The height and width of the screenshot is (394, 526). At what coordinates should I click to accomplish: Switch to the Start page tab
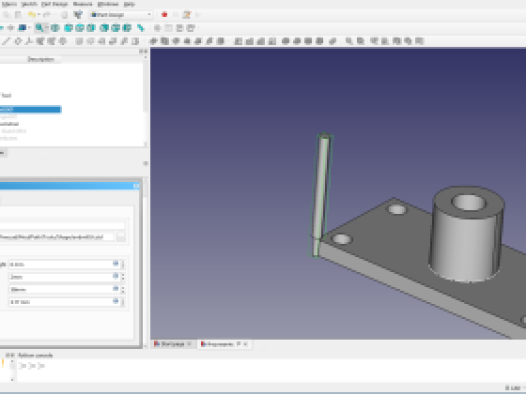(172, 344)
